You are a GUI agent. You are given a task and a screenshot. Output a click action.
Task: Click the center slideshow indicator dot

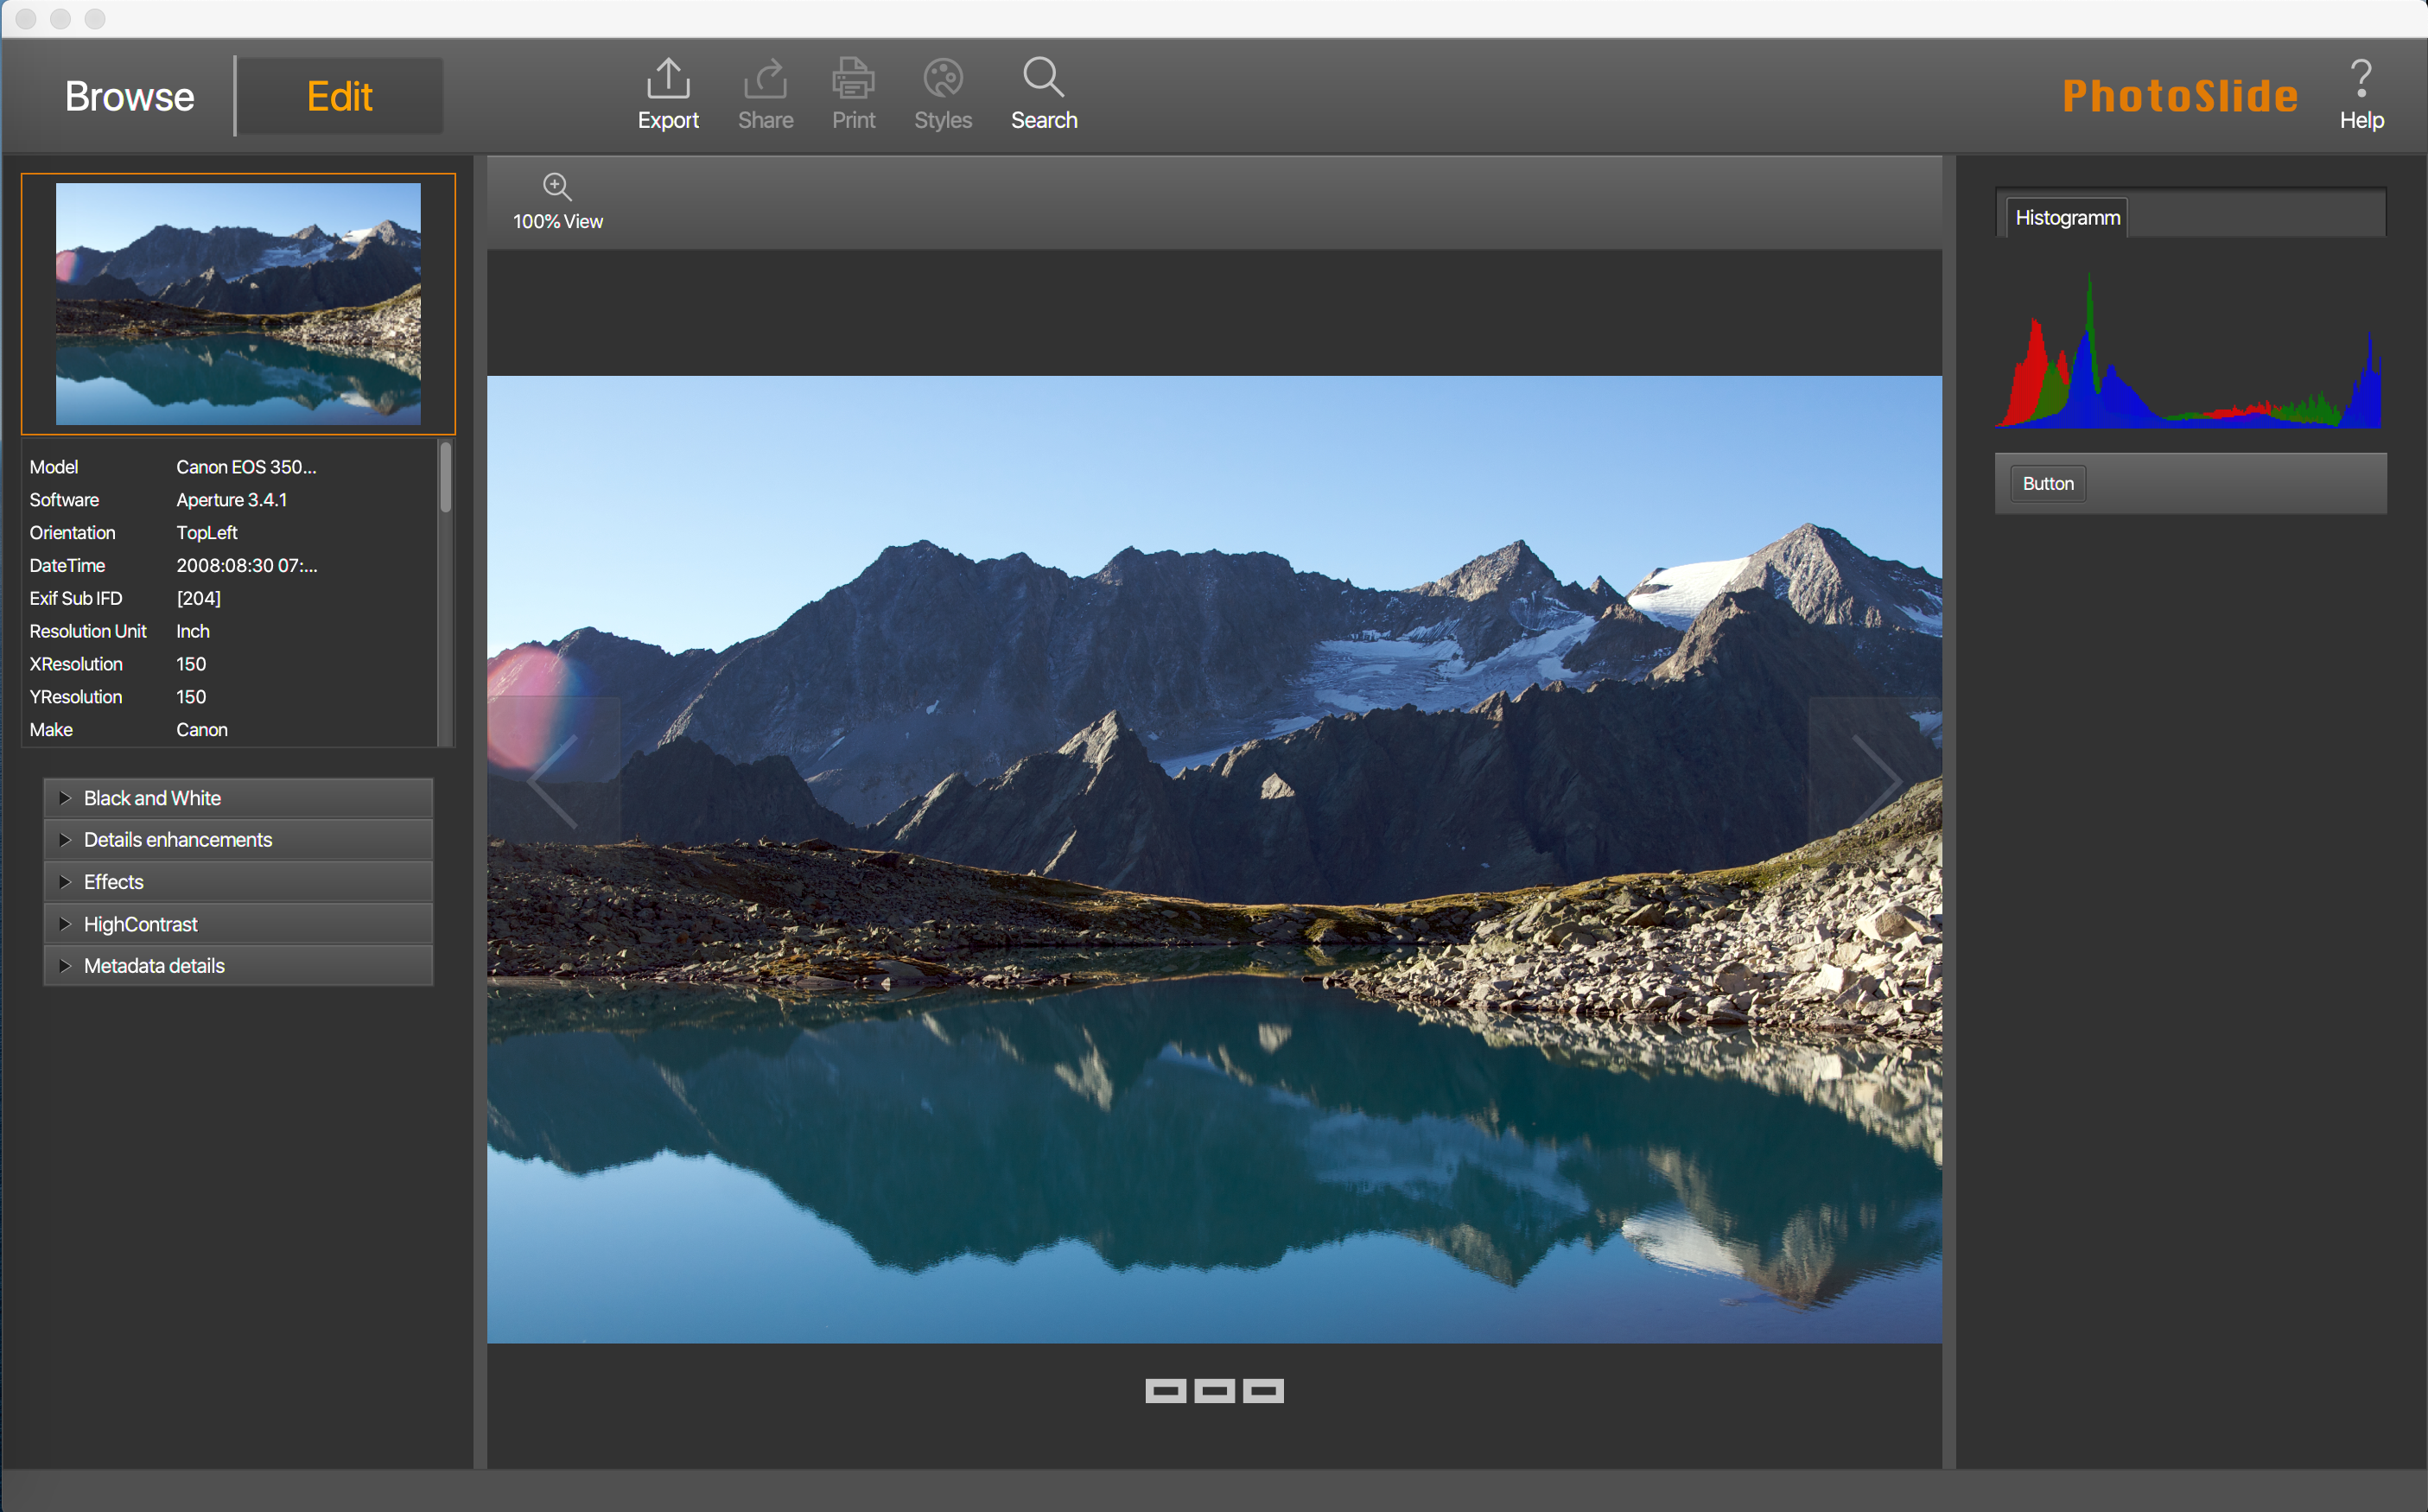tap(1214, 1390)
